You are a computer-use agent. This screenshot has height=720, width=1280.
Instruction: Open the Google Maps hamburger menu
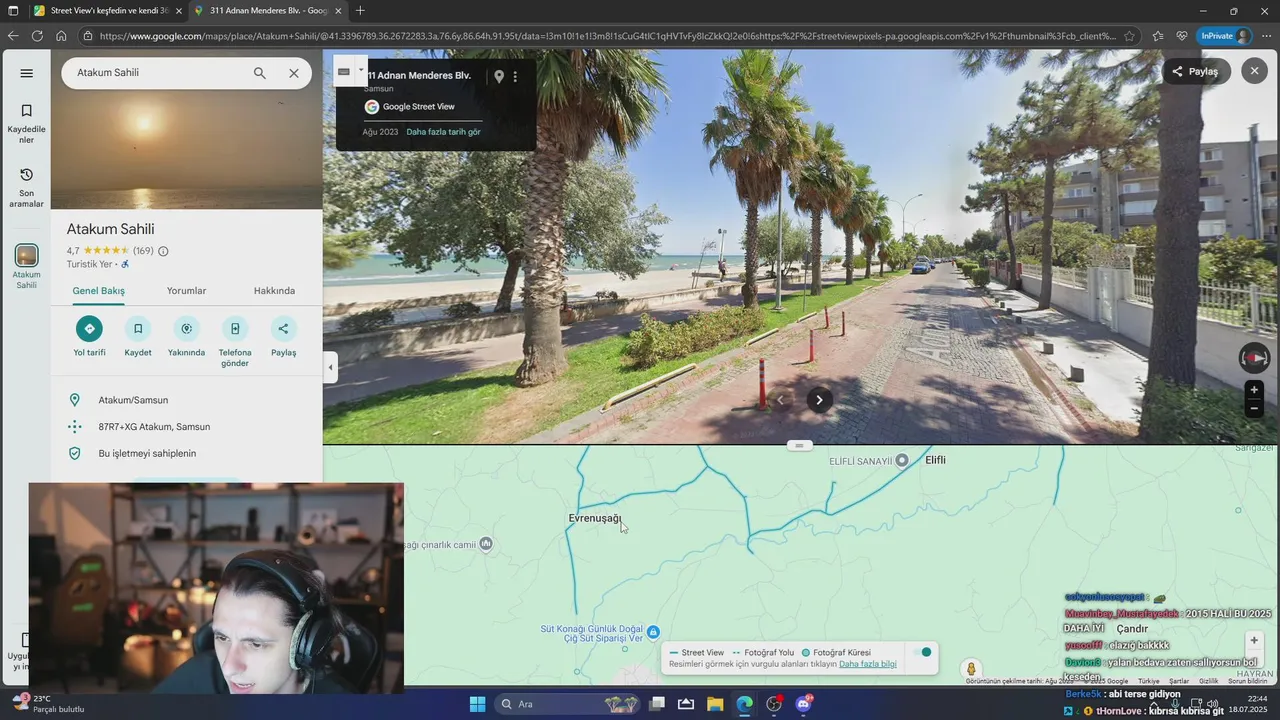coord(27,73)
